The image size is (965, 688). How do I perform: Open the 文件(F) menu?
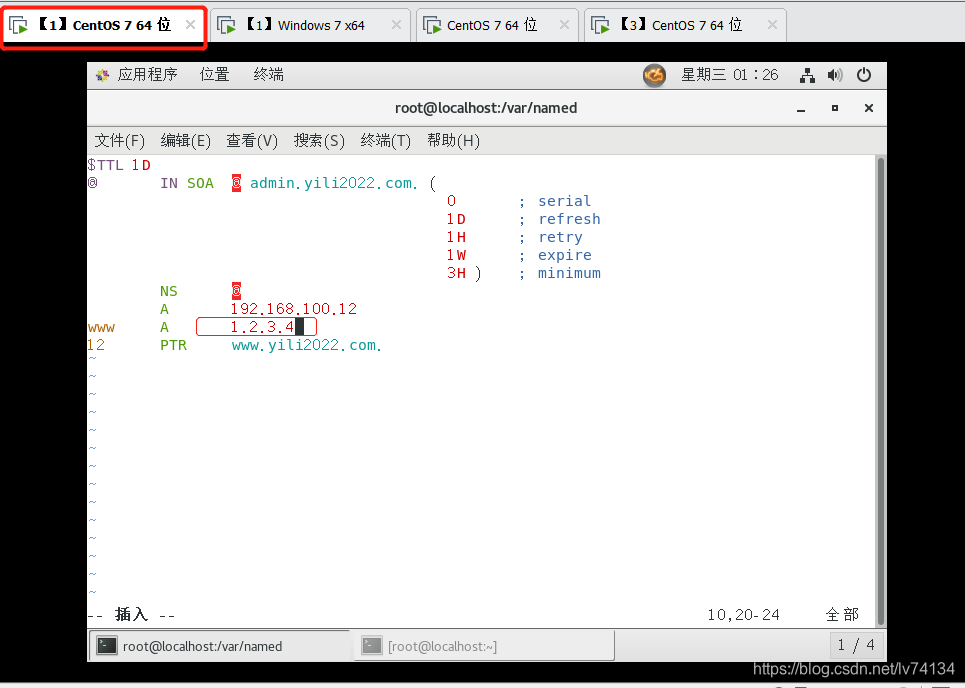(119, 141)
